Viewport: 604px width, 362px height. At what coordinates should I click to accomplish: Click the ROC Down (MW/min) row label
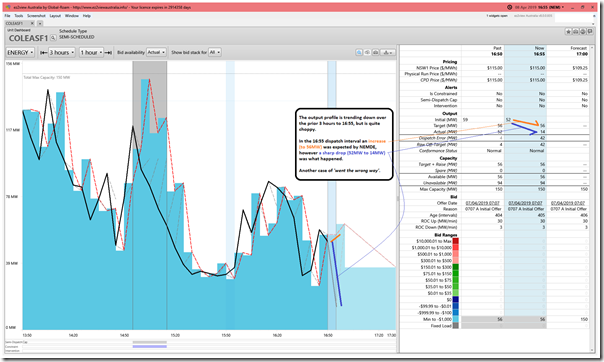[x=436, y=227]
